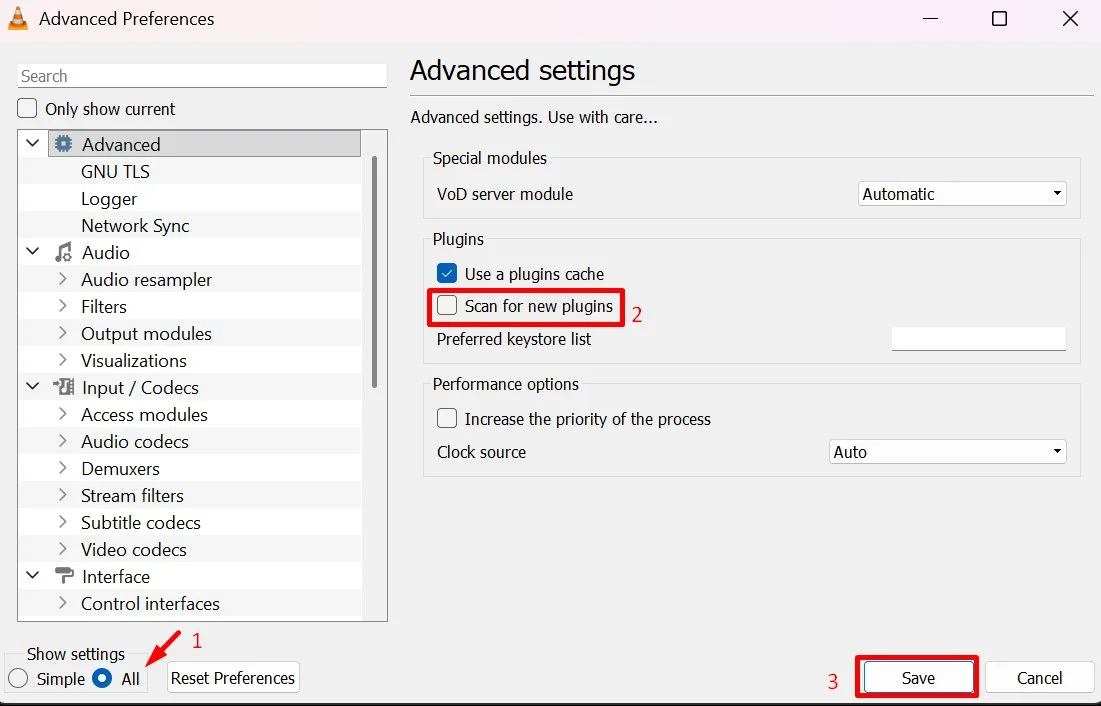Select Visualizations entry
1101x706 pixels.
tap(133, 360)
